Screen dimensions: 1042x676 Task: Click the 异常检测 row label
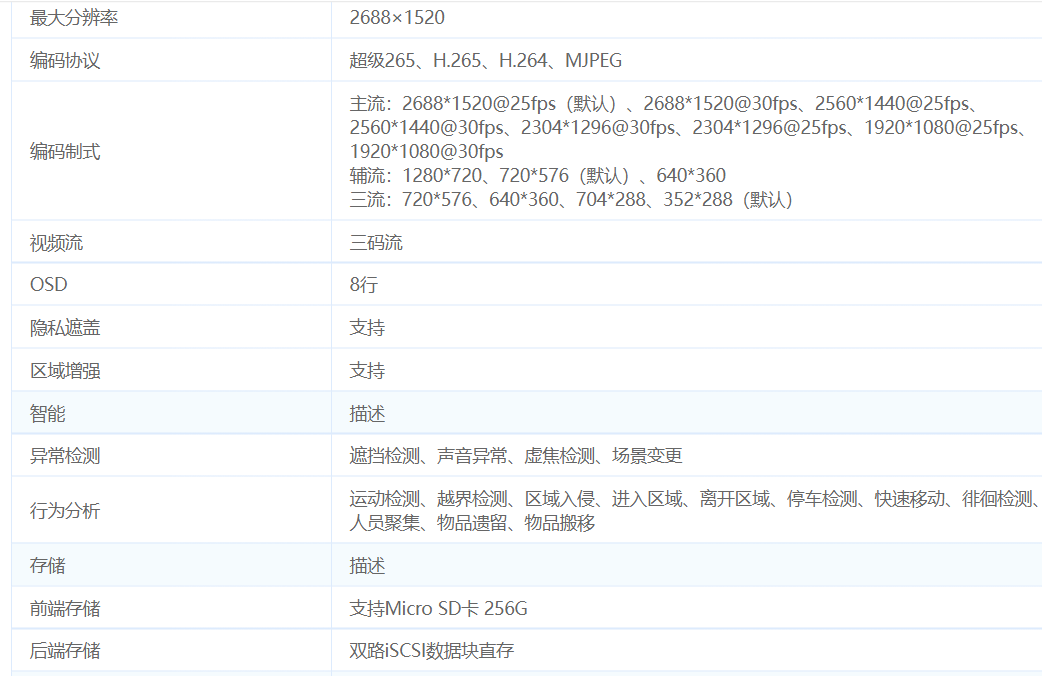click(x=65, y=456)
